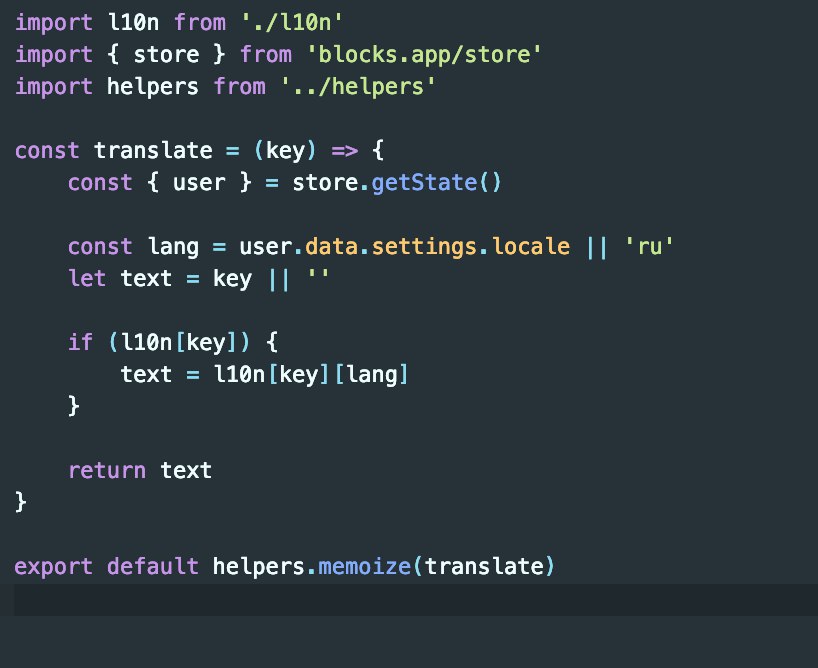Click the 'ru' default locale string

click(x=649, y=246)
